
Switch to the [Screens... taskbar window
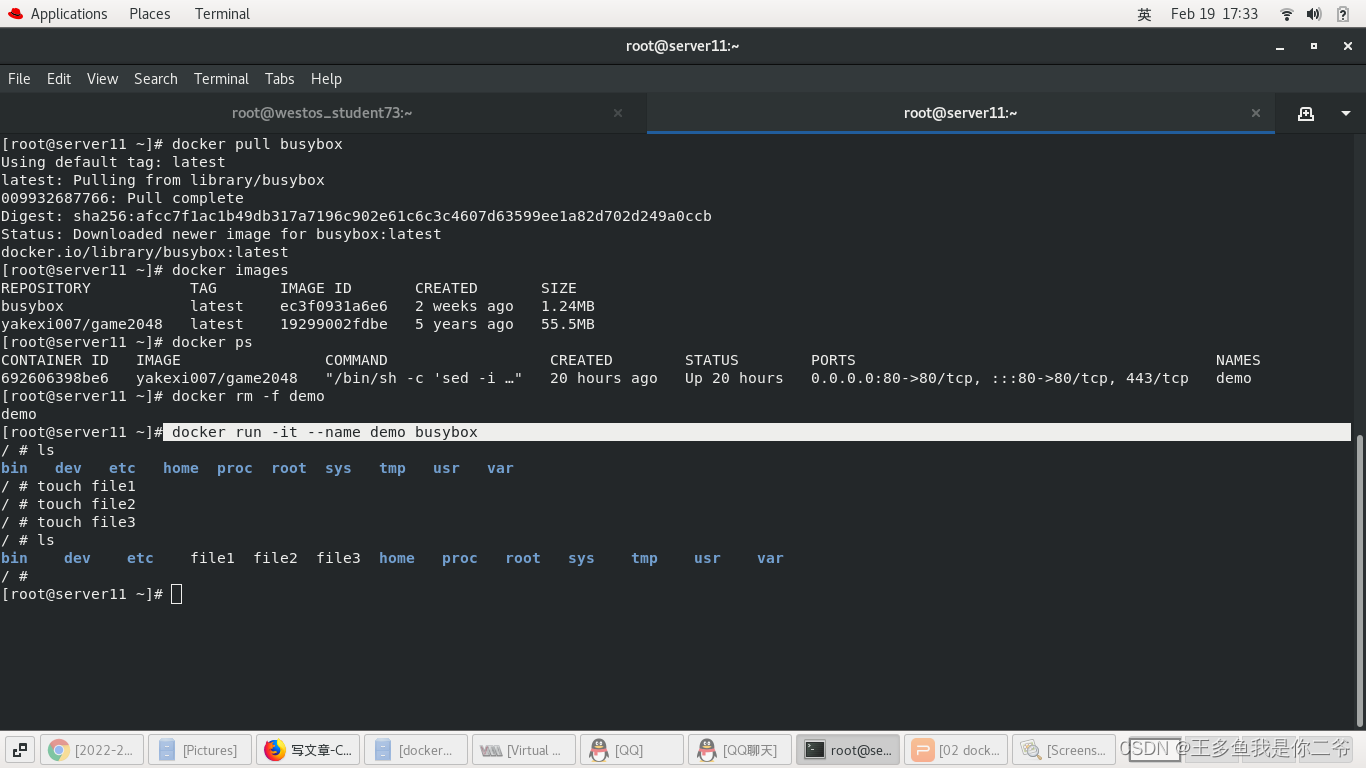pos(1064,750)
